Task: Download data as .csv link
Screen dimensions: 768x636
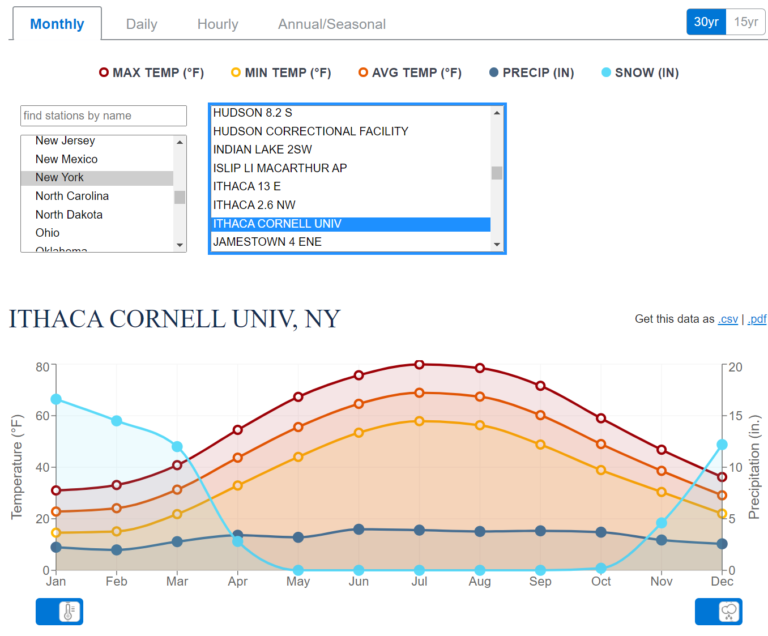Action: [728, 319]
